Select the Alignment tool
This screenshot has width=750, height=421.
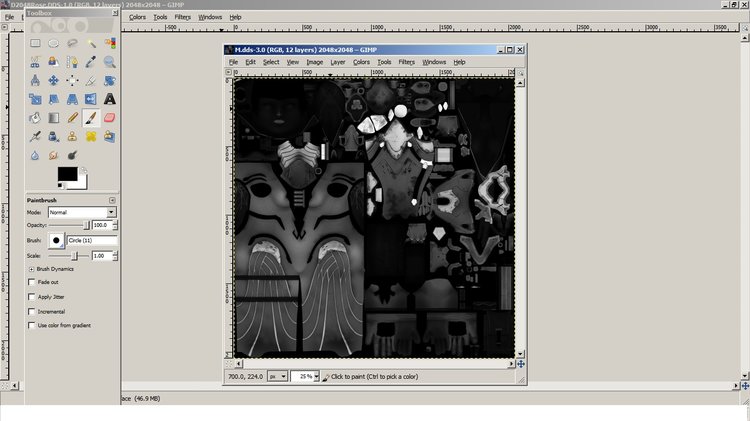[72, 80]
